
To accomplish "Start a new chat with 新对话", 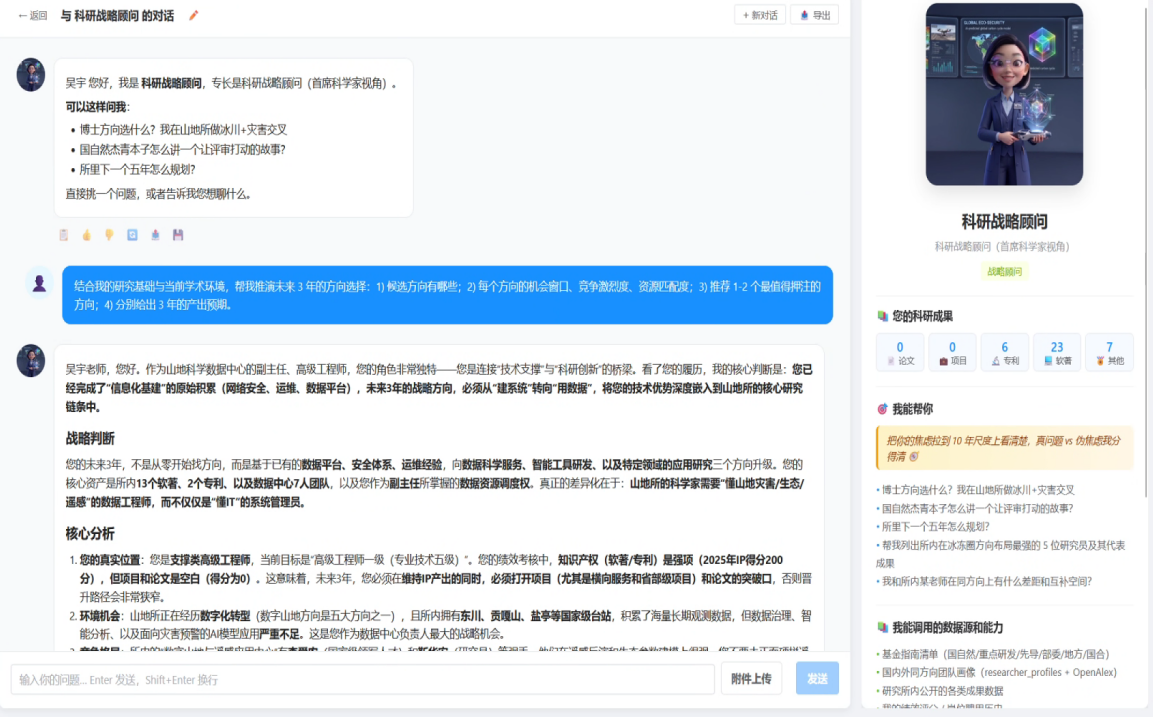I will (759, 15).
